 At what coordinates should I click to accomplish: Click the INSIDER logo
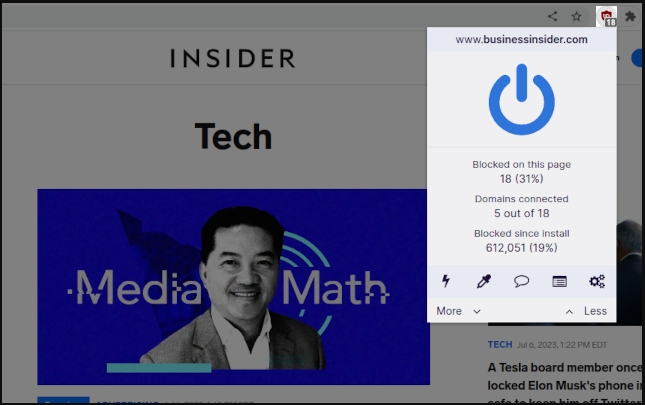[233, 58]
